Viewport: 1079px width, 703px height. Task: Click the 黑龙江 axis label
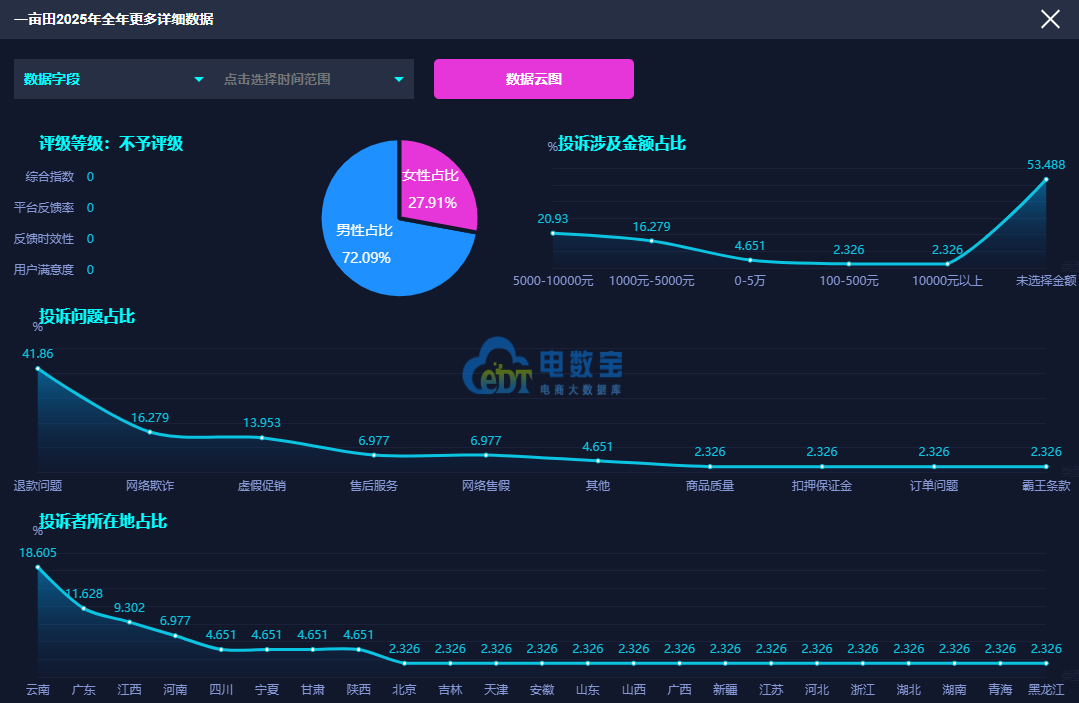click(1046, 689)
